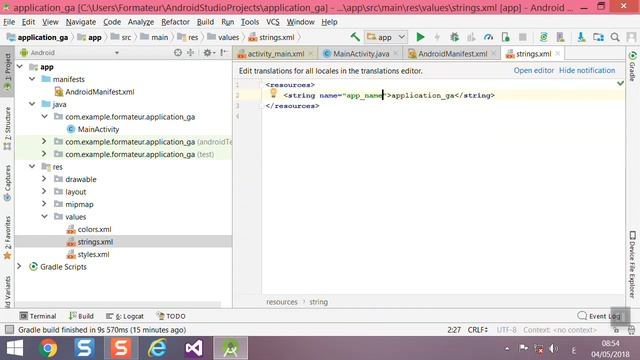Click the volume speaker tray icon
The height and width of the screenshot is (360, 640).
(x=553, y=349)
